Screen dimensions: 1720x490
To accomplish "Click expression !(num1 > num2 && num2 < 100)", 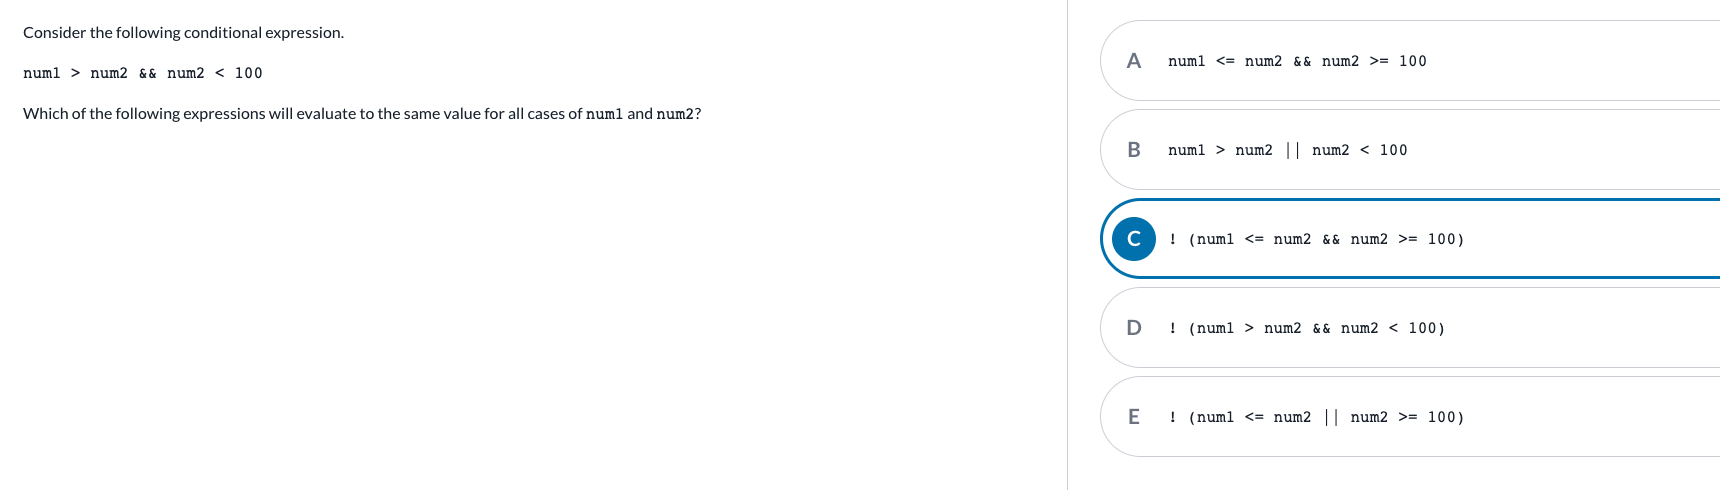I will pyautogui.click(x=1306, y=328).
